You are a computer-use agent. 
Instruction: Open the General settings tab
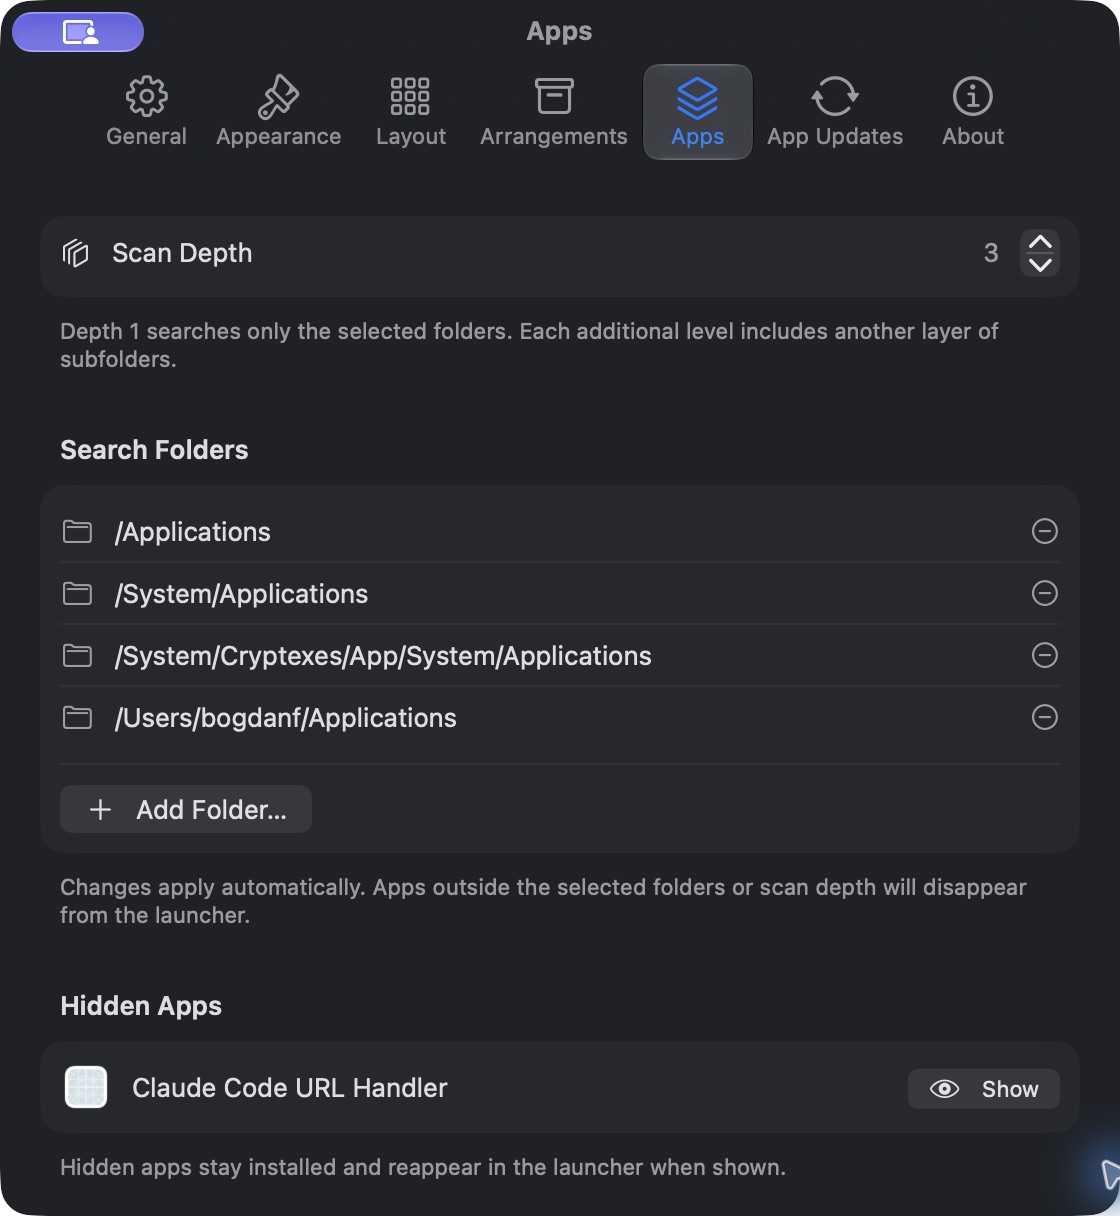point(146,112)
